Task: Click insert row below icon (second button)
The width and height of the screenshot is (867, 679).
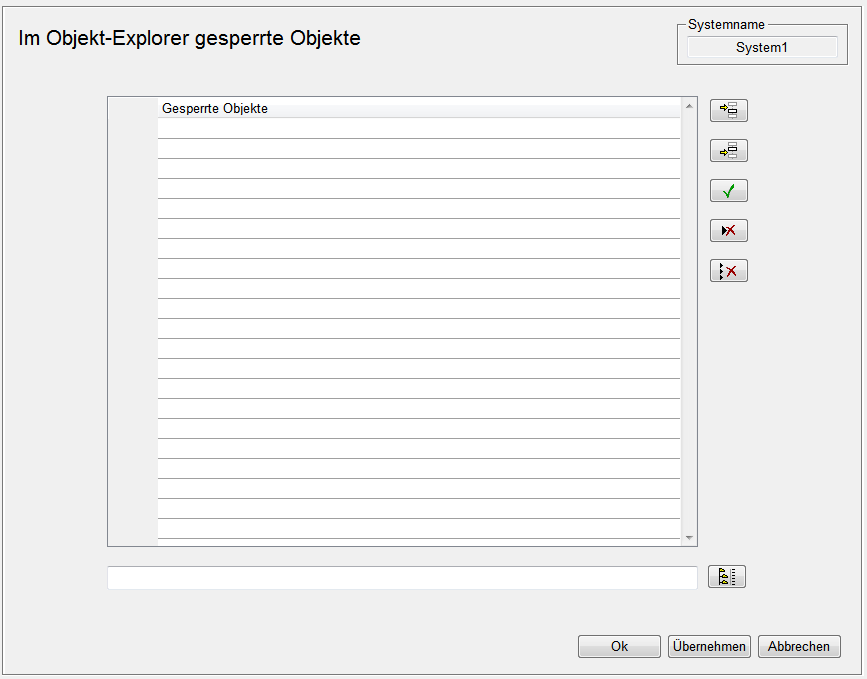Action: point(729,150)
